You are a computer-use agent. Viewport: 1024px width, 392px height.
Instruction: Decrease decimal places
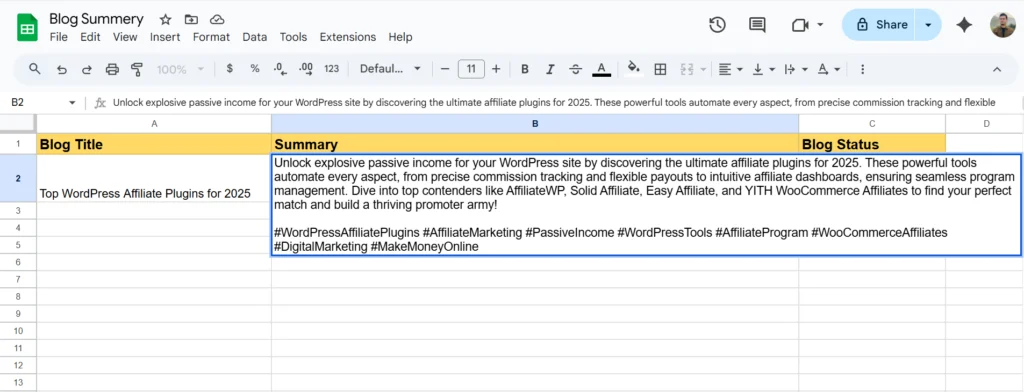click(280, 69)
